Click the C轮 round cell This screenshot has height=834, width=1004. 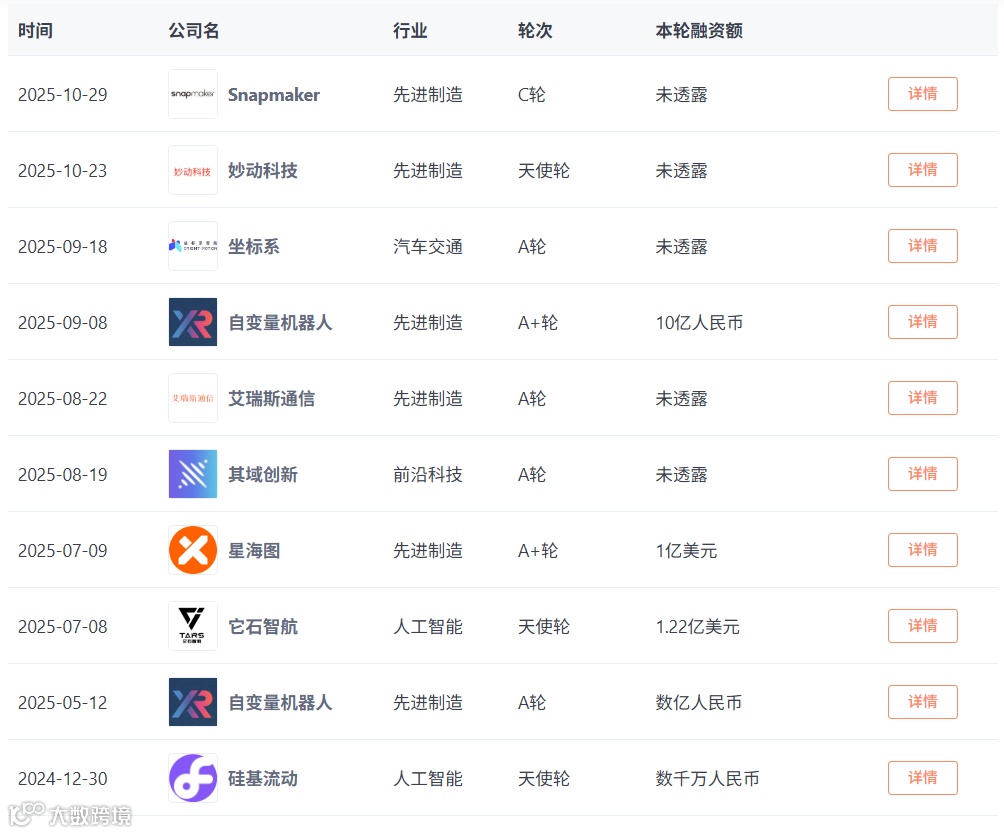pos(531,95)
